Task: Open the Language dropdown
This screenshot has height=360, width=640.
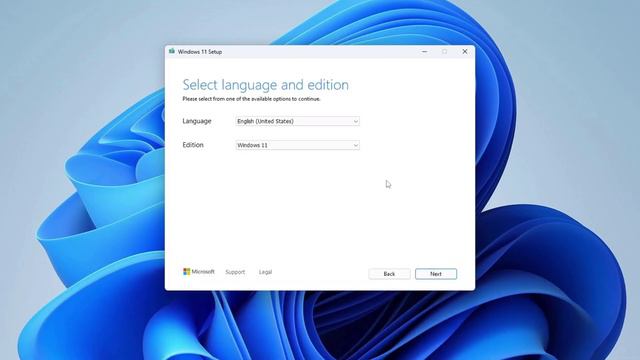Action: tap(298, 121)
